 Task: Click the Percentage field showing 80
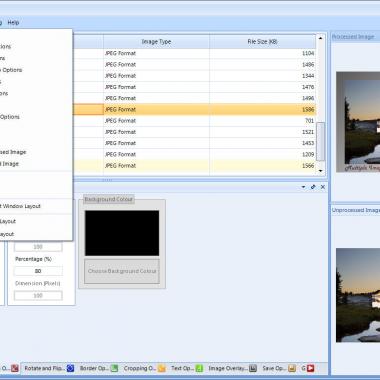point(38,271)
